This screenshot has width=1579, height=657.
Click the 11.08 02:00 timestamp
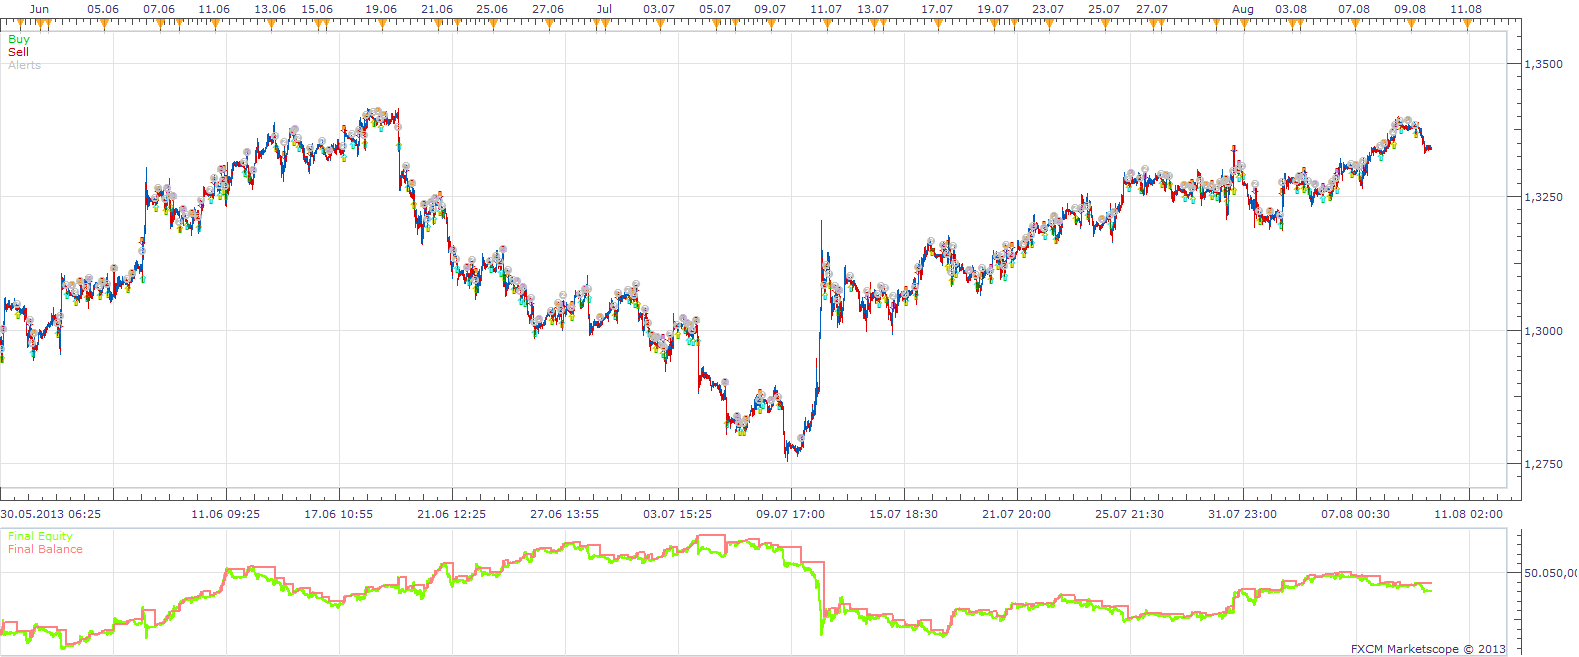1469,514
